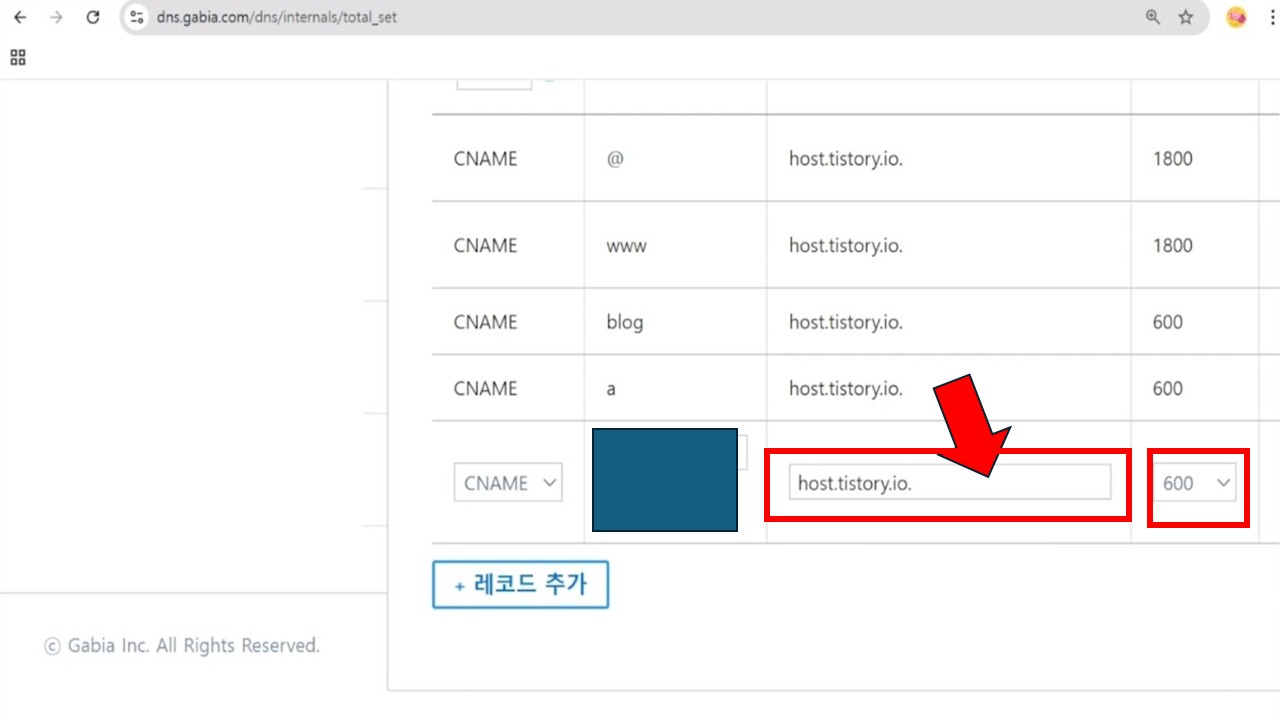
Task: Focus the address bar URL dns.gabia.com
Action: [x=277, y=17]
